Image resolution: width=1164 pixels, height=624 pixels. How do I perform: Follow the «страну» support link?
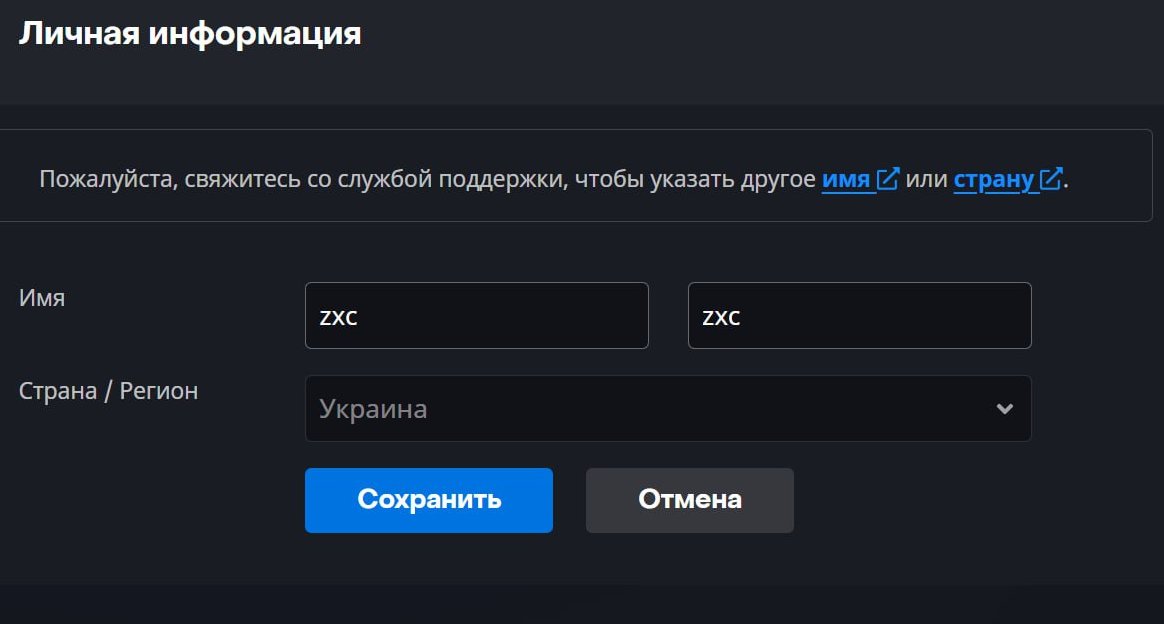click(x=993, y=180)
